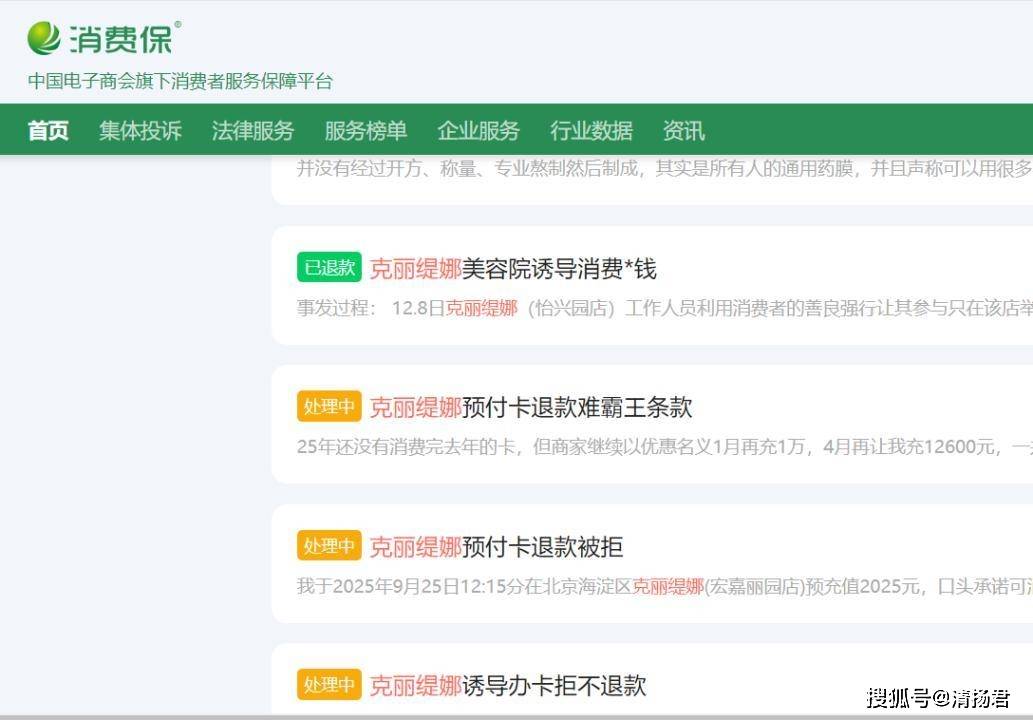The height and width of the screenshot is (720, 1033).
Task: Click the summary text starting 25年还没有消费完
Action: (x=660, y=447)
